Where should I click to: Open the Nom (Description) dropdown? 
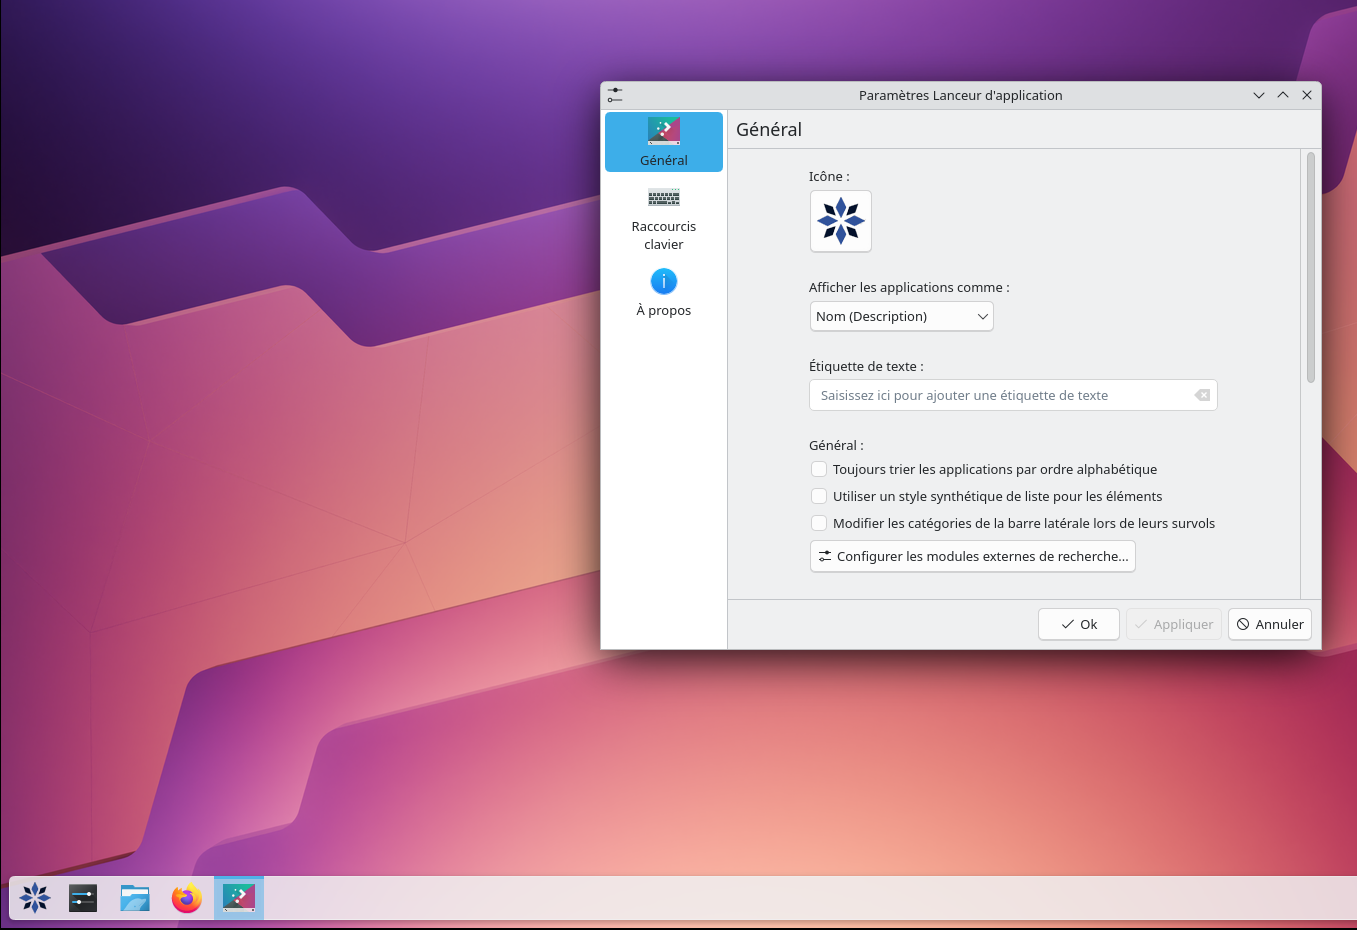pyautogui.click(x=902, y=316)
